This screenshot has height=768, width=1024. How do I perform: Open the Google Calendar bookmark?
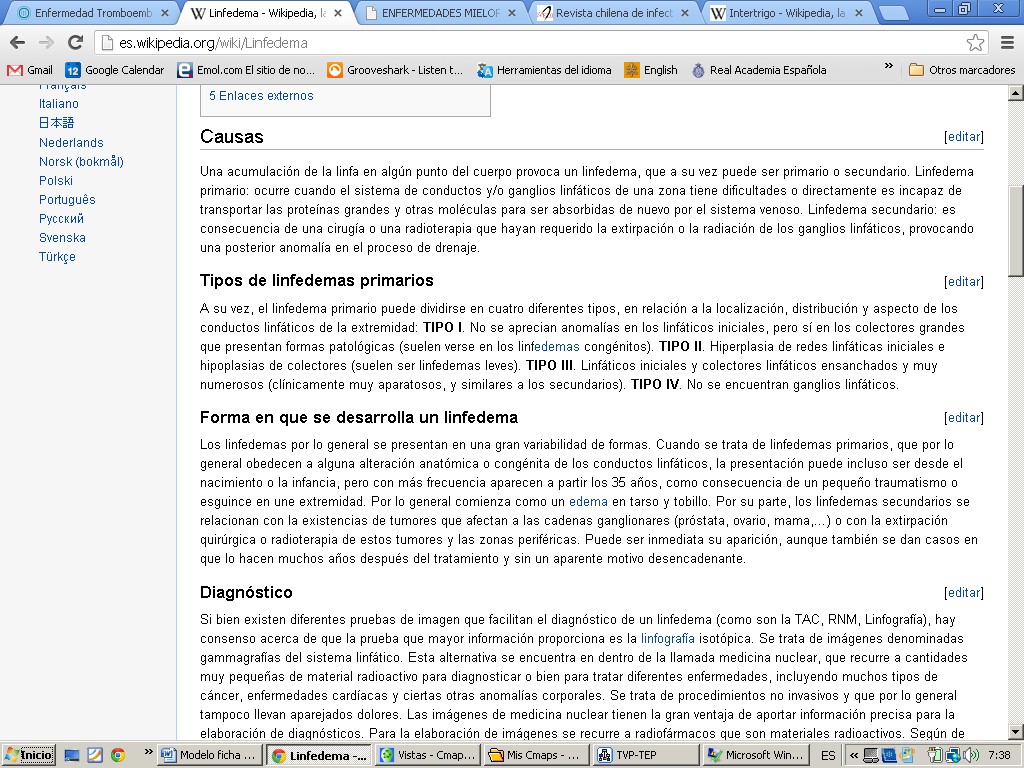point(114,70)
